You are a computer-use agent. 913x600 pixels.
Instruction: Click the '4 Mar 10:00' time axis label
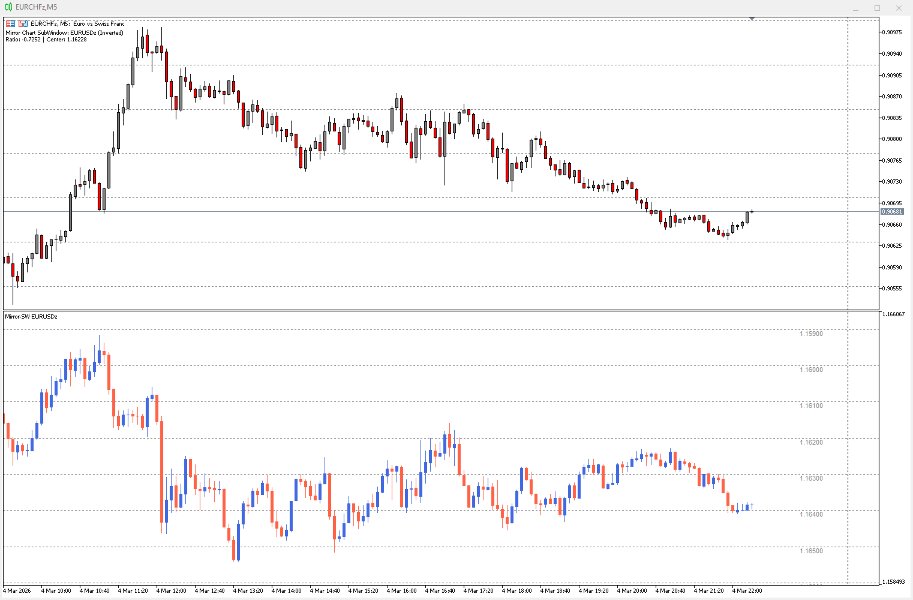[56, 591]
